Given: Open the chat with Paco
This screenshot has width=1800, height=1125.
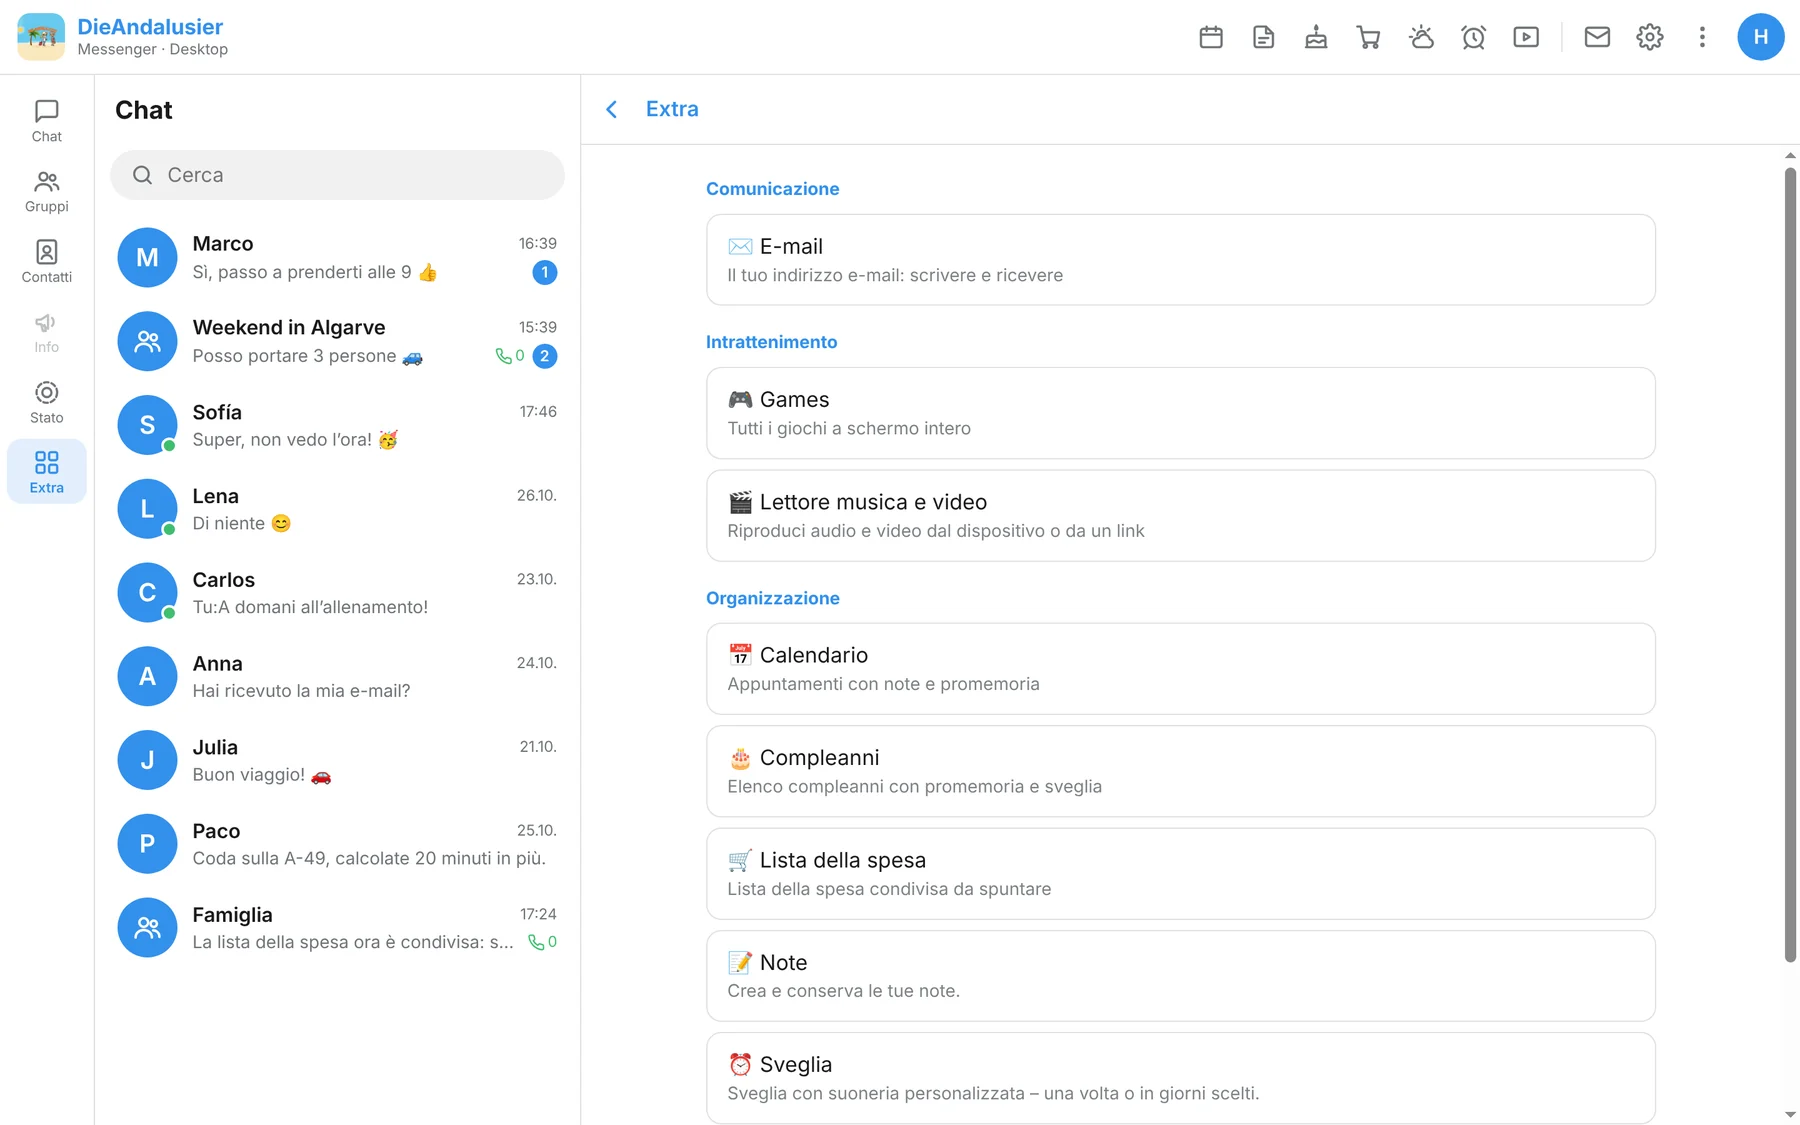Looking at the screenshot, I should click(x=337, y=845).
